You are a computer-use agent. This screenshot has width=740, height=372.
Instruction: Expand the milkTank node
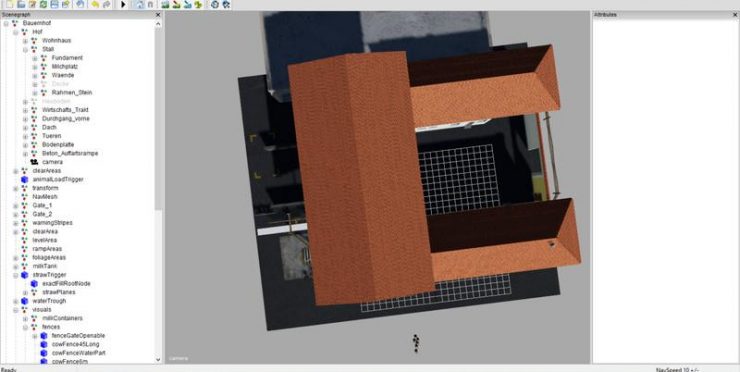click(16, 266)
